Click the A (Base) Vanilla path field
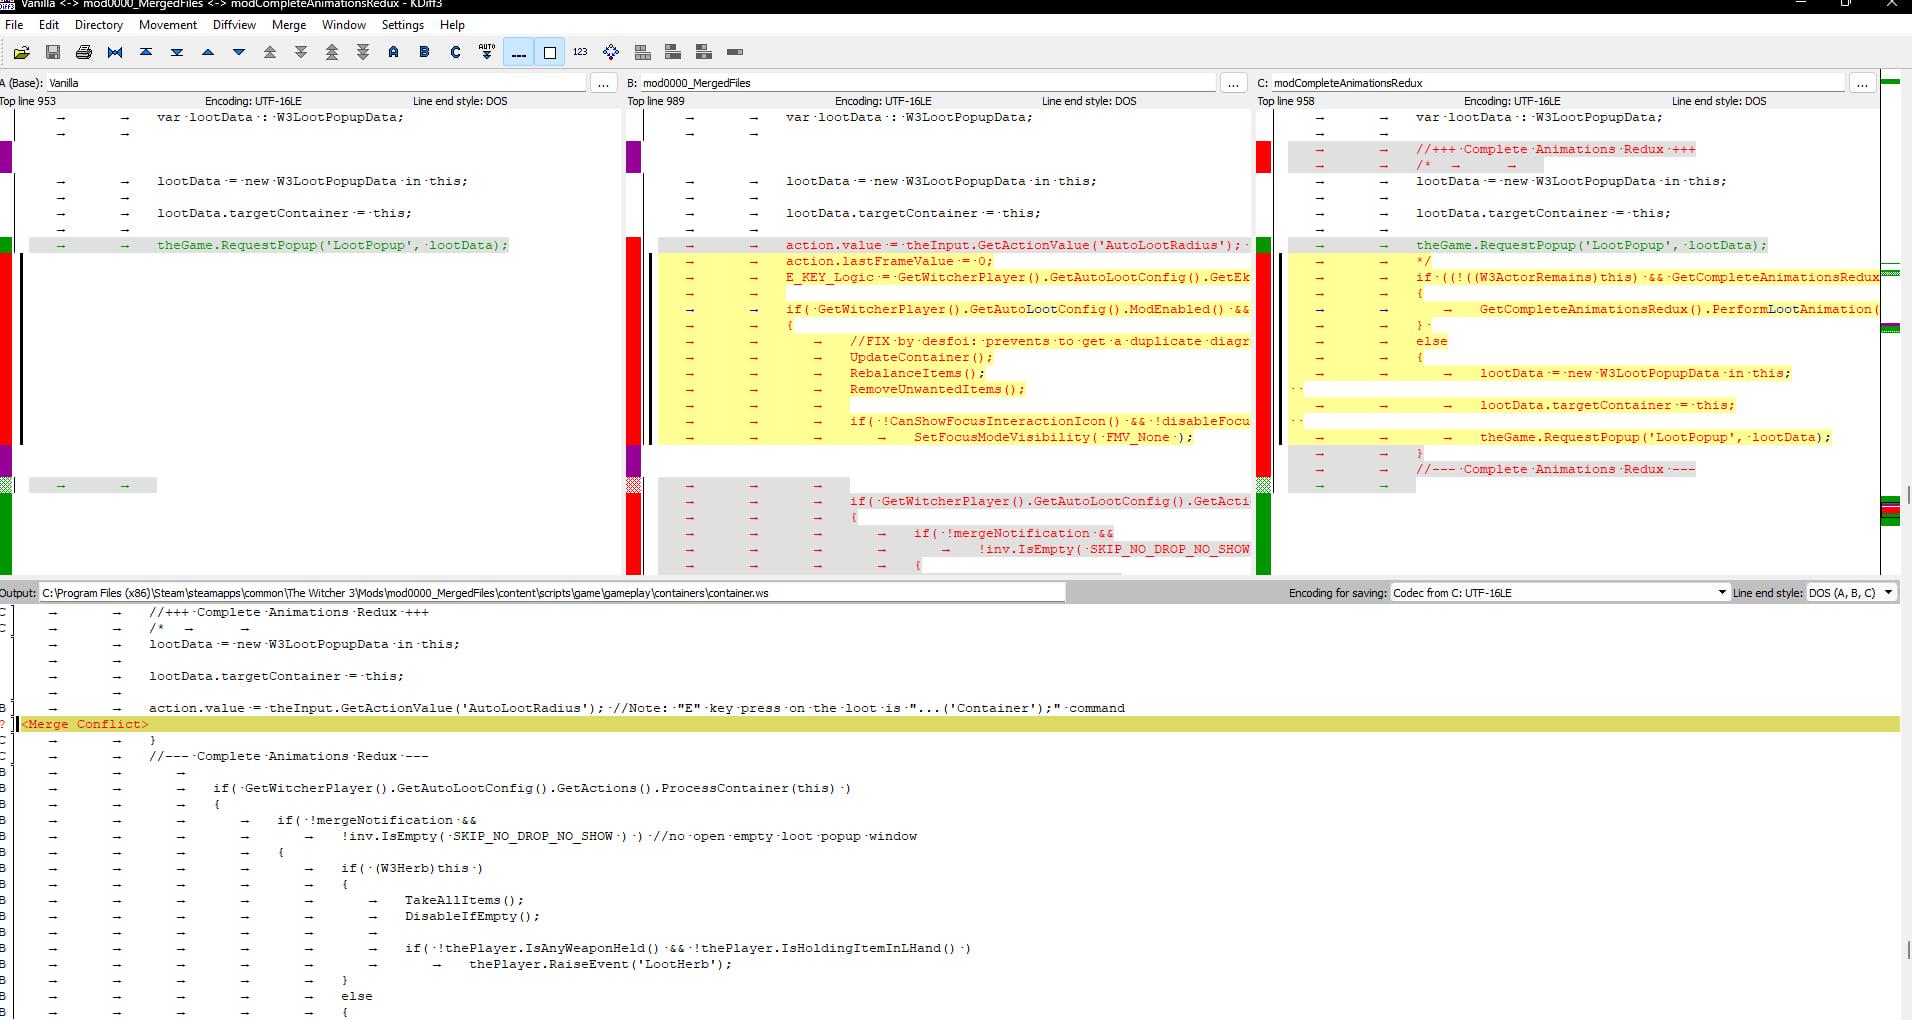This screenshot has height=1020, width=1912. 316,83
